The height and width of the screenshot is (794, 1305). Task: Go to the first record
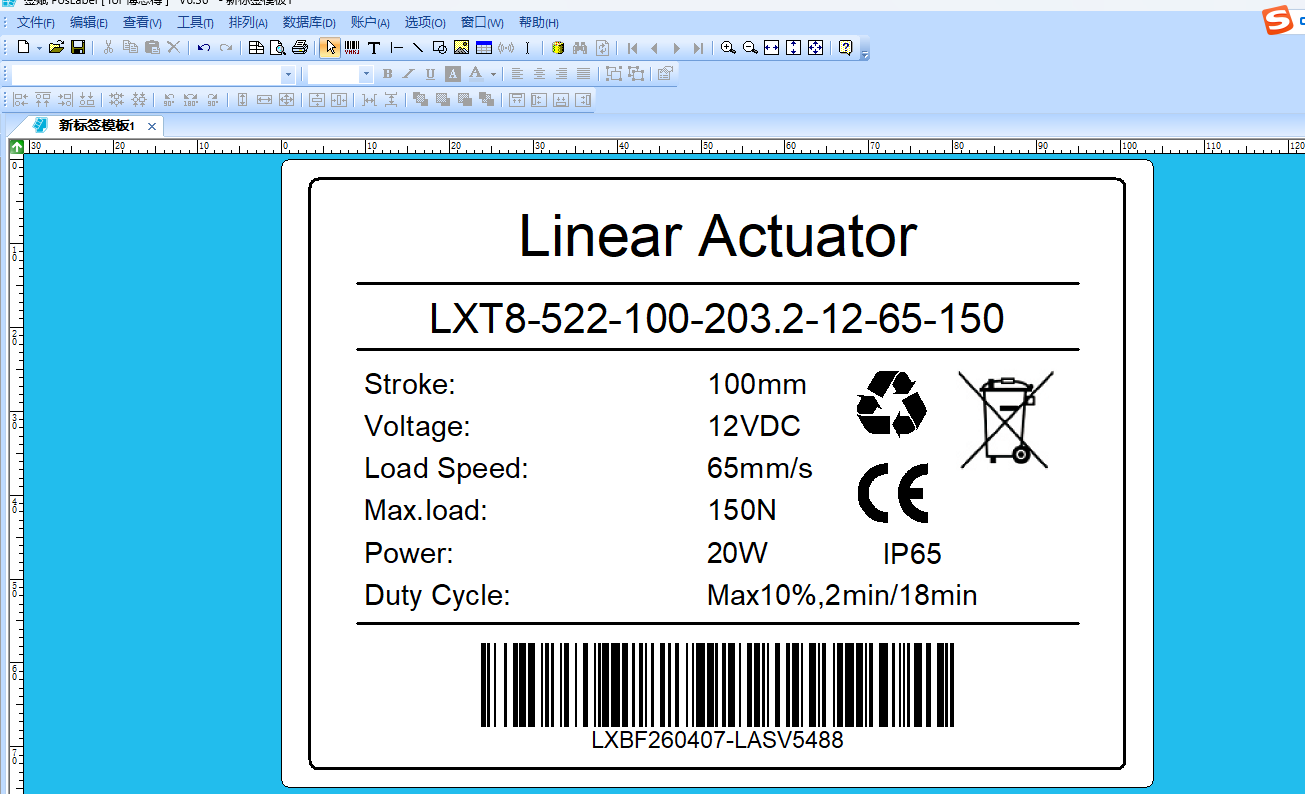pyautogui.click(x=633, y=47)
